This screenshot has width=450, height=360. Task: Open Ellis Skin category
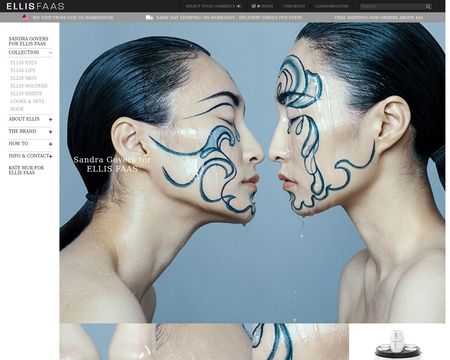(23, 78)
